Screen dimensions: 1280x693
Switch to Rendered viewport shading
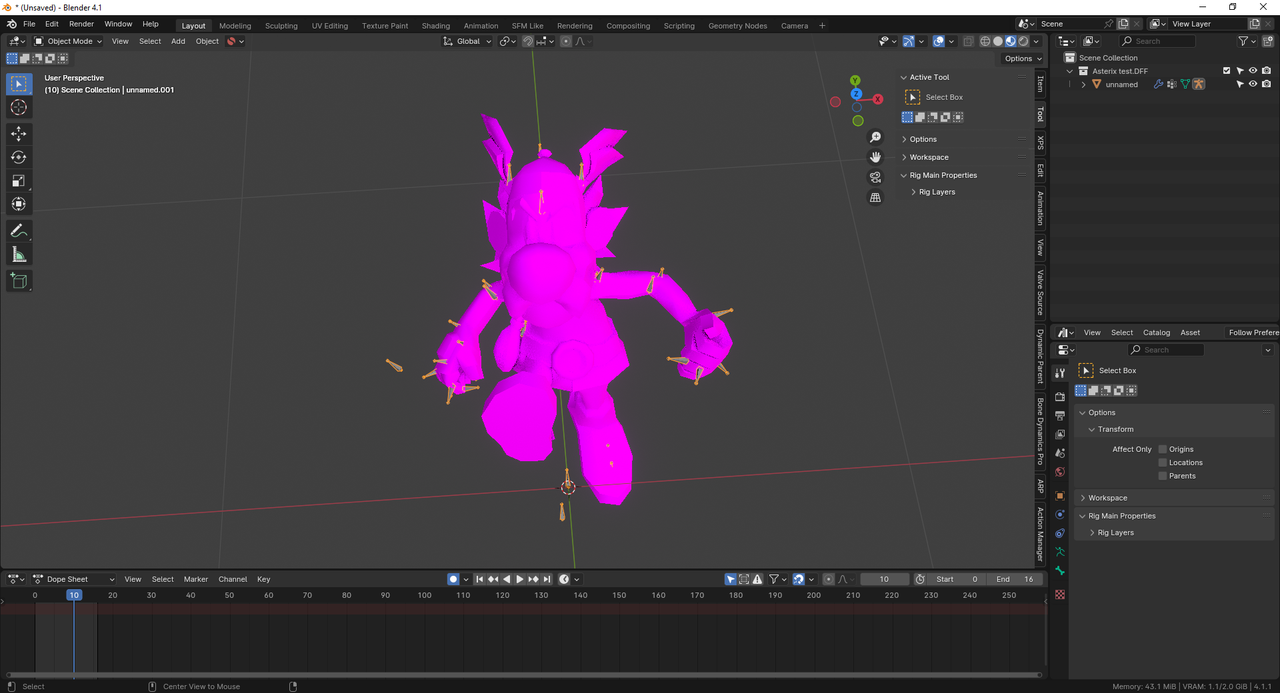coord(1023,41)
